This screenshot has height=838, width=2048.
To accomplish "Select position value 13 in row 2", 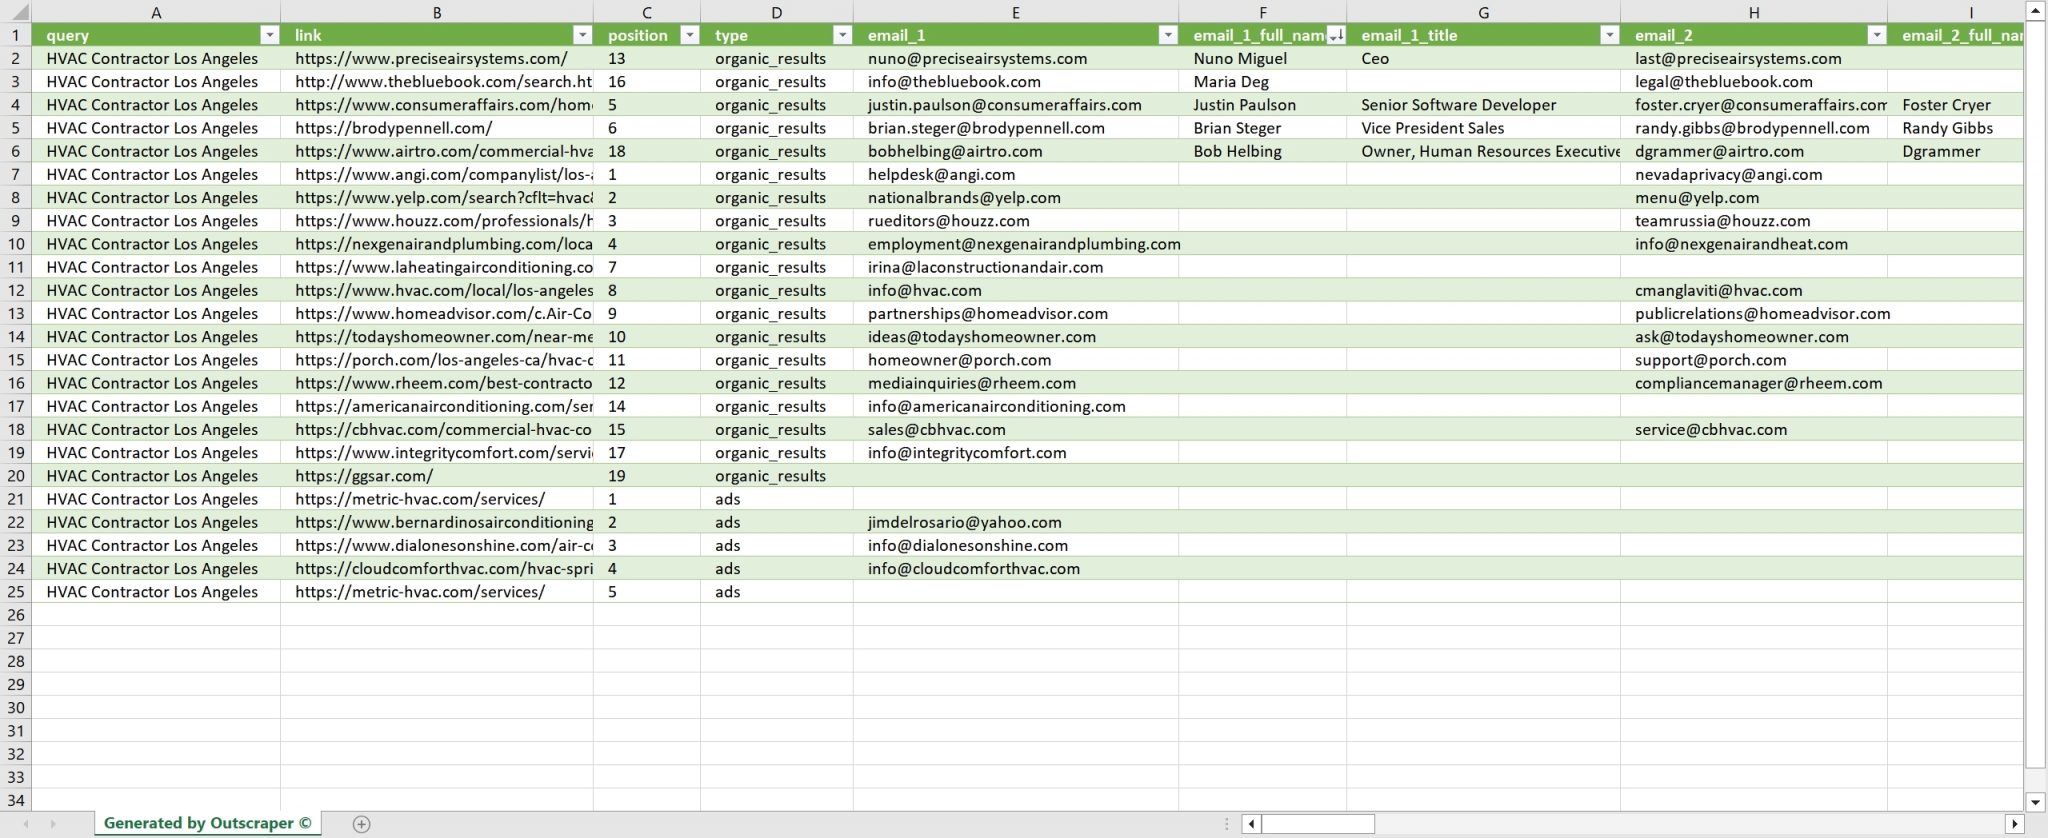I will click(x=647, y=58).
